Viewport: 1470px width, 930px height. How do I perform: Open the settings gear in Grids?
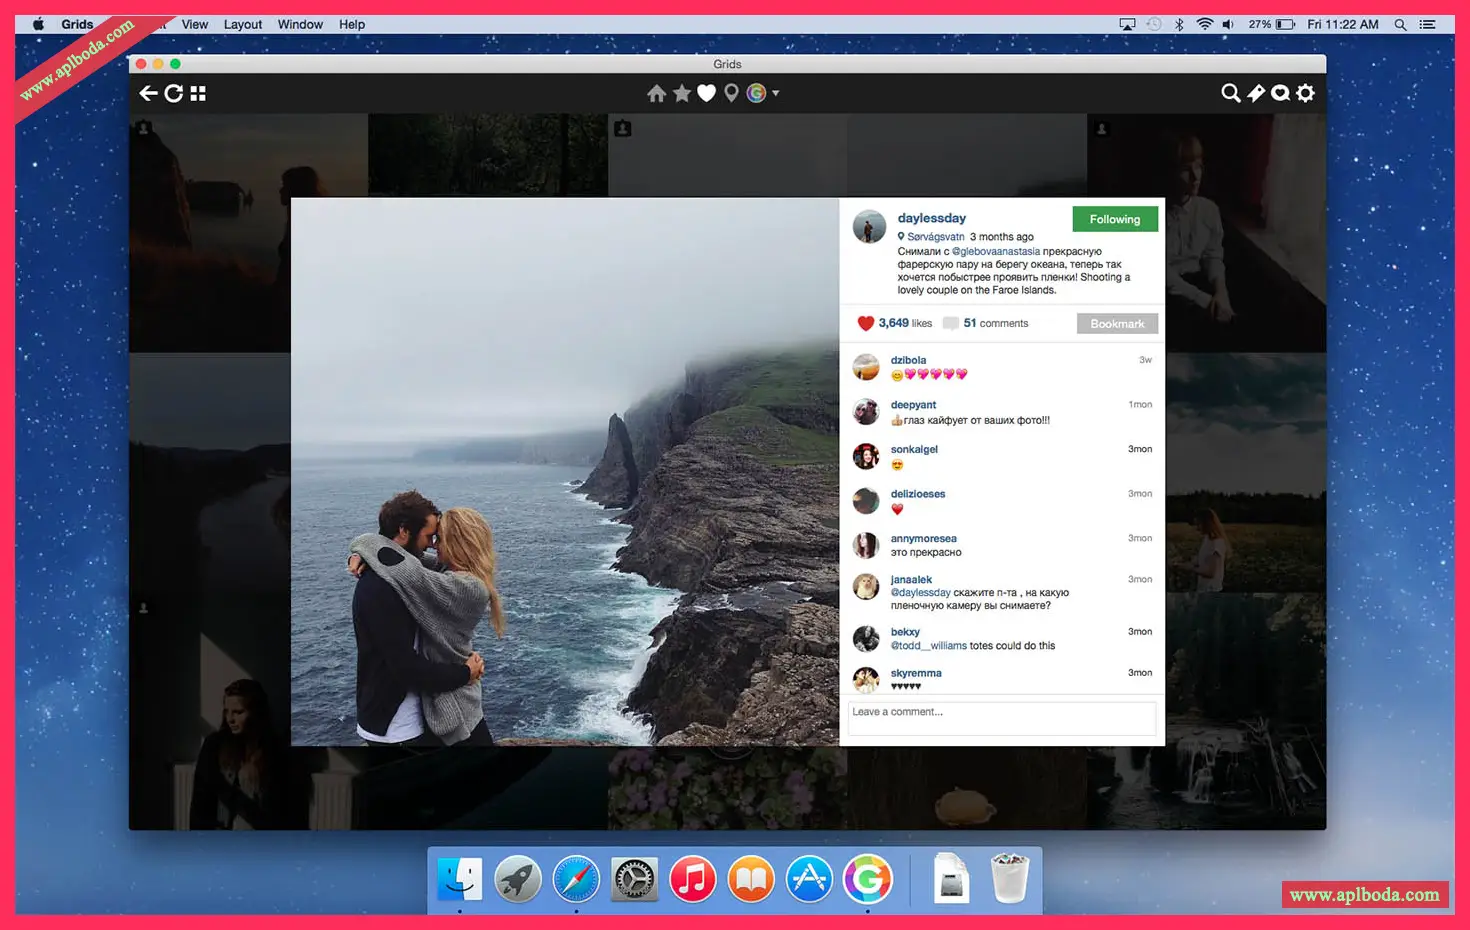1305,93
